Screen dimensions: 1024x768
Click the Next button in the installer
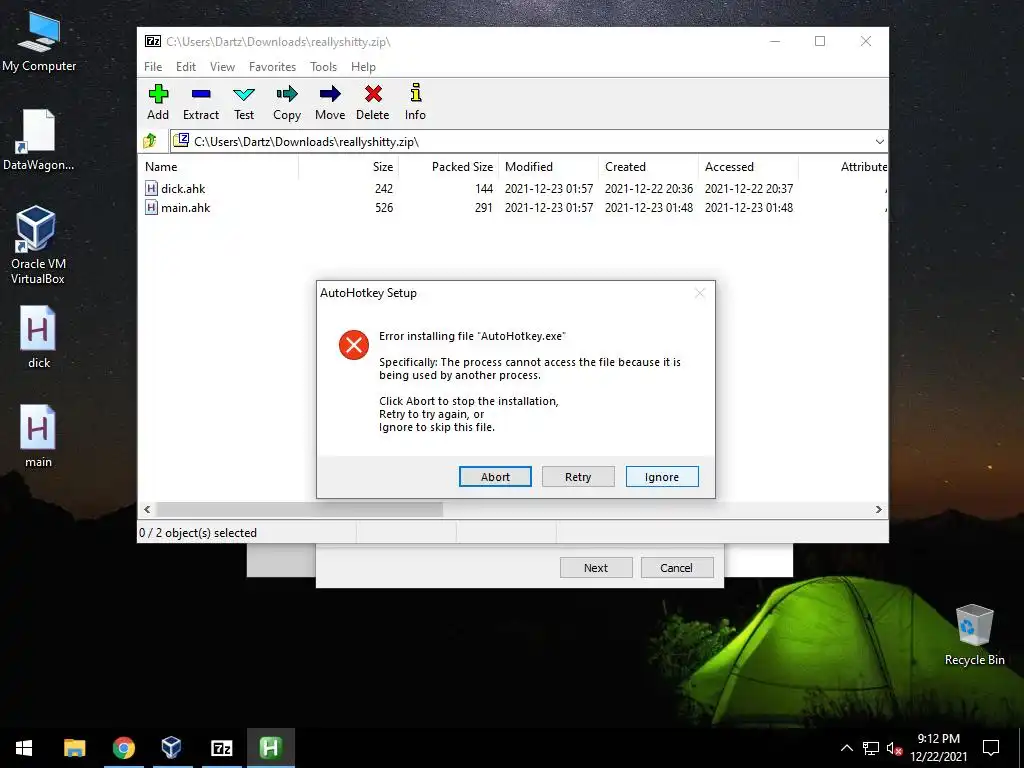pyautogui.click(x=596, y=568)
